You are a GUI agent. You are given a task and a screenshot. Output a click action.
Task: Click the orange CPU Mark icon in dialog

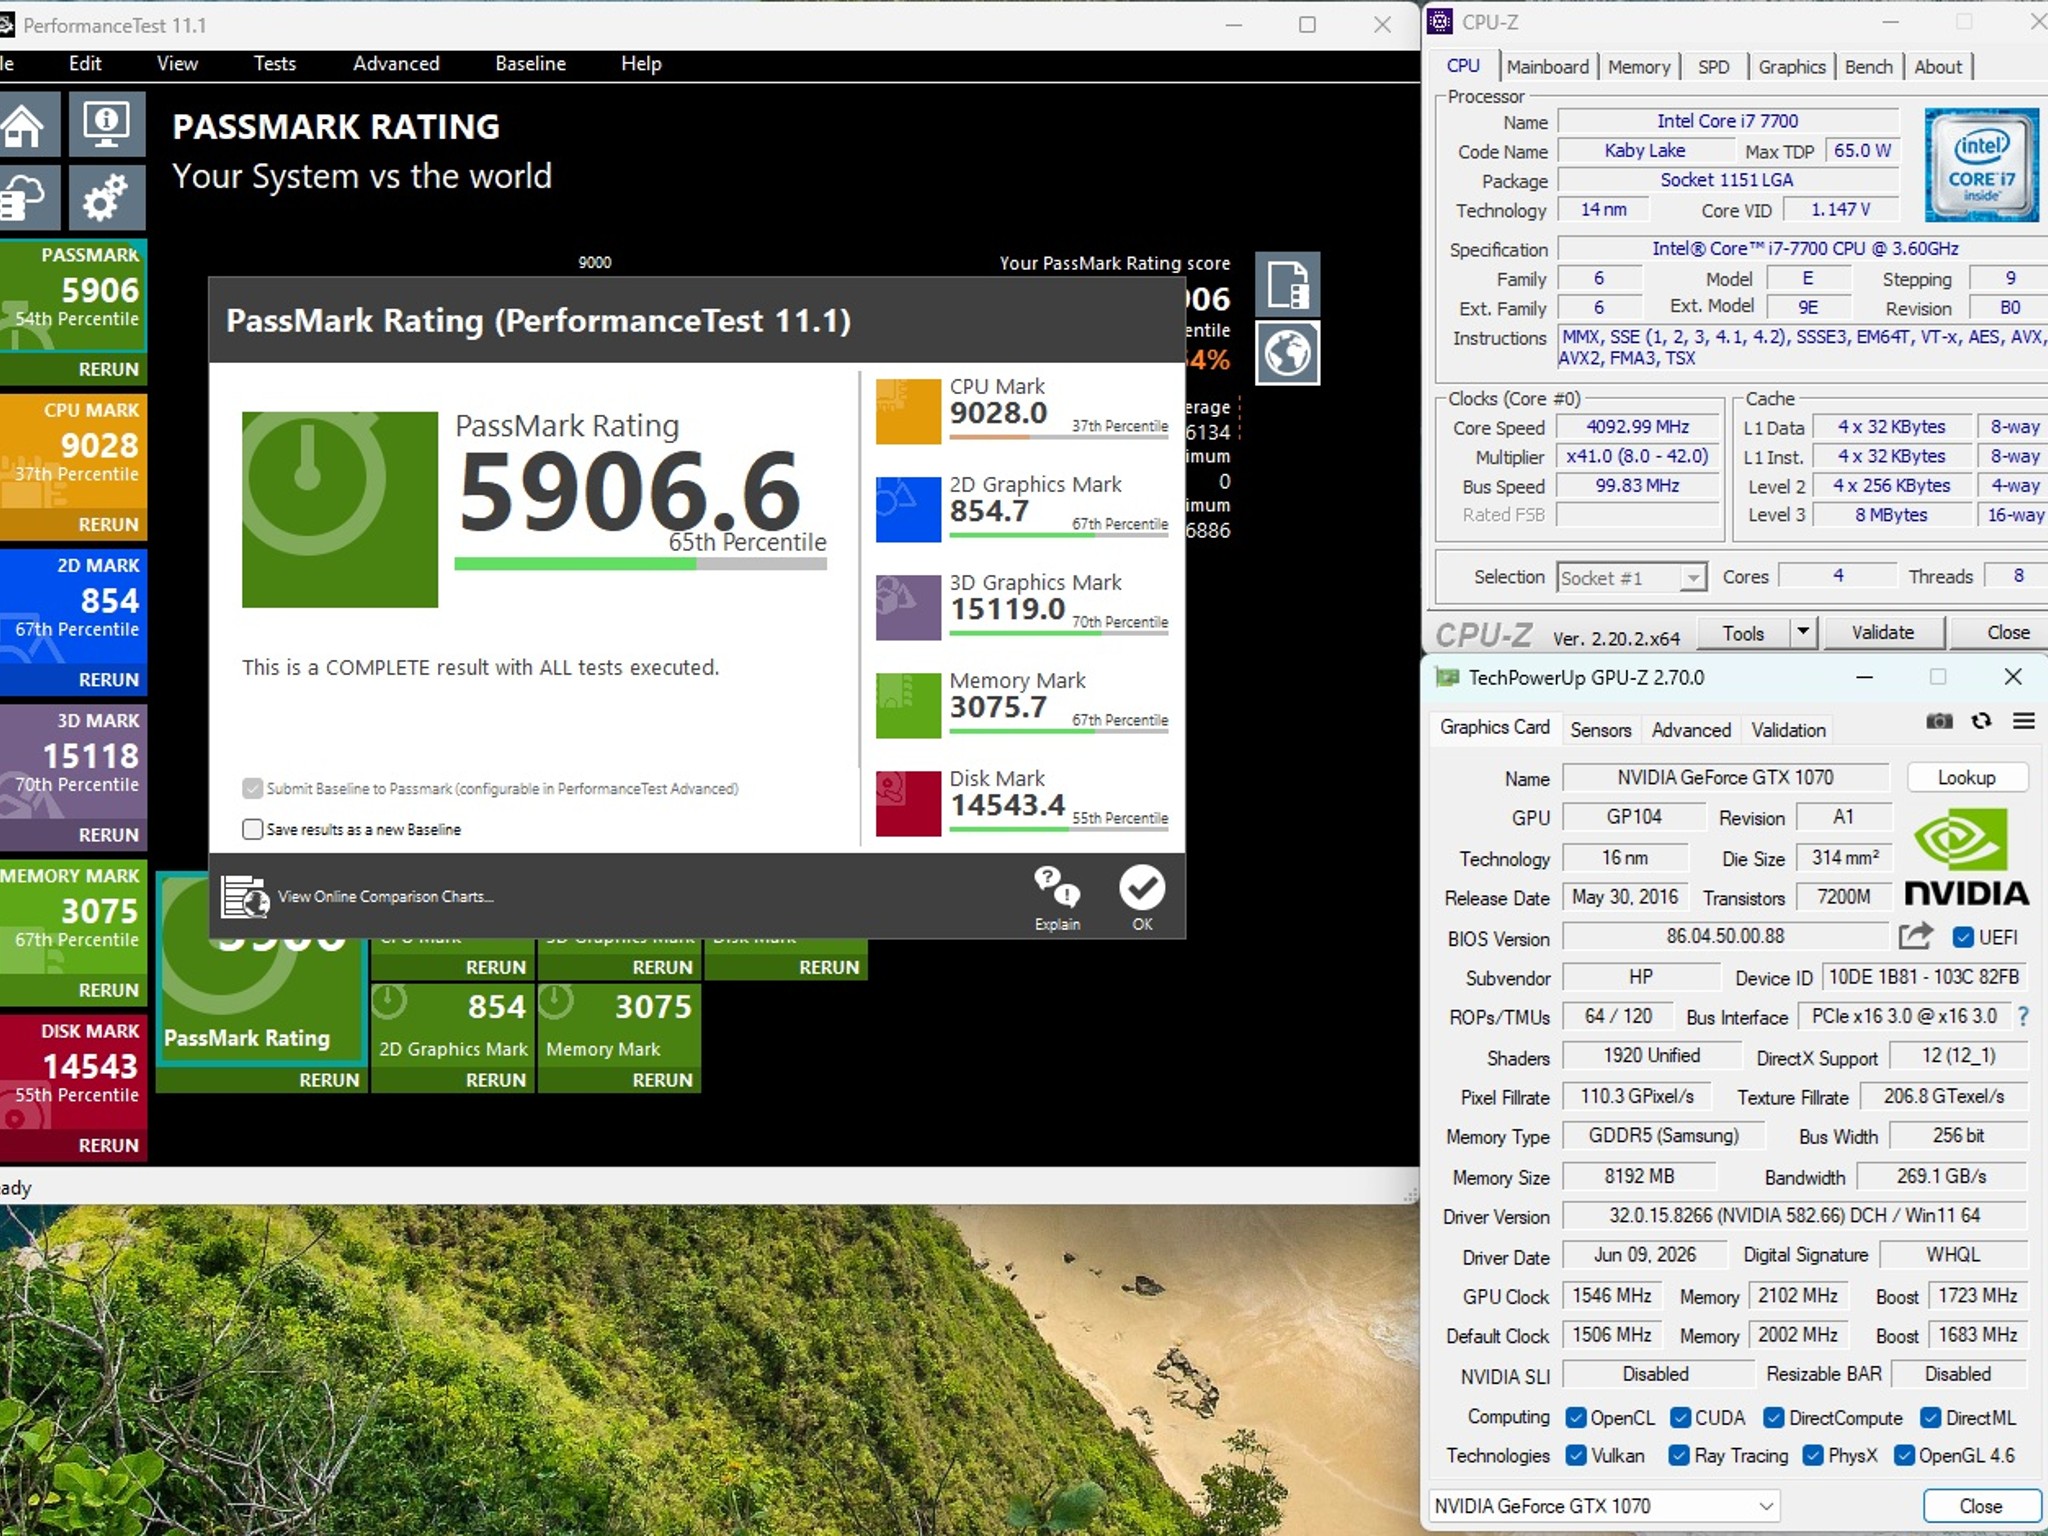pyautogui.click(x=908, y=411)
